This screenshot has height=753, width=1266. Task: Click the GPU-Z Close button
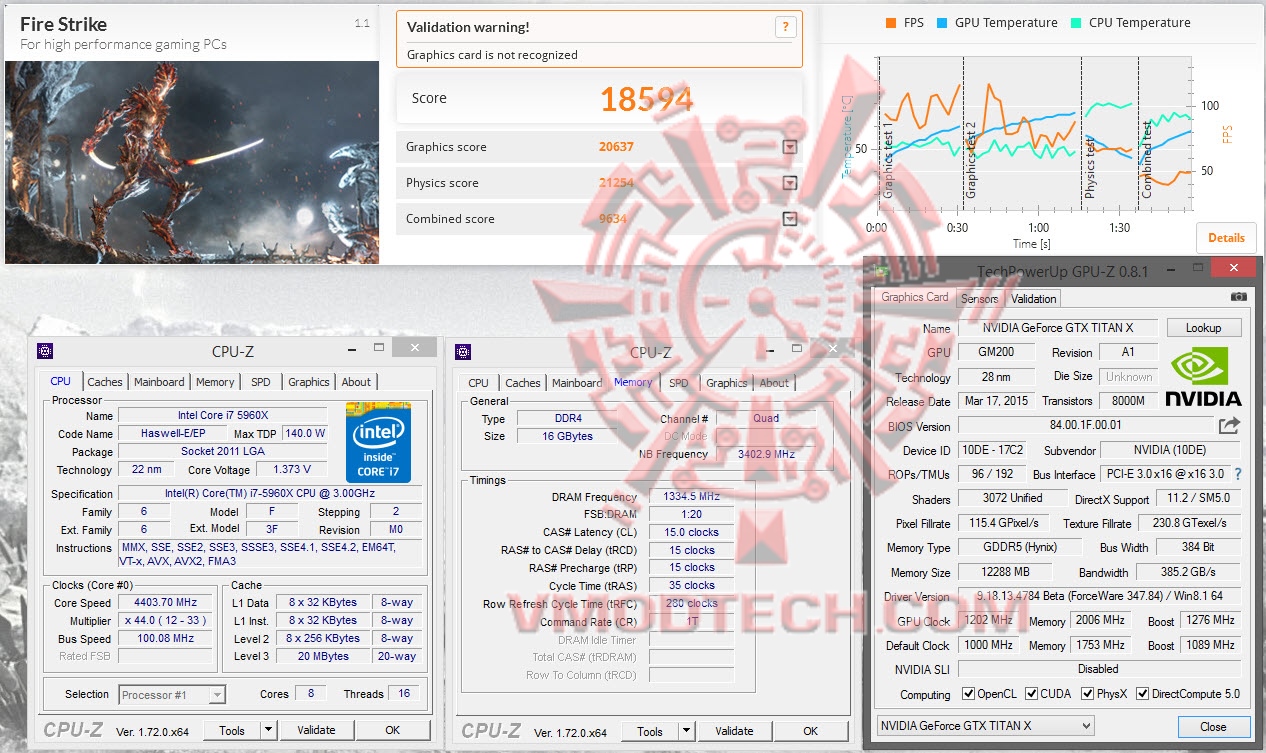[x=1213, y=727]
